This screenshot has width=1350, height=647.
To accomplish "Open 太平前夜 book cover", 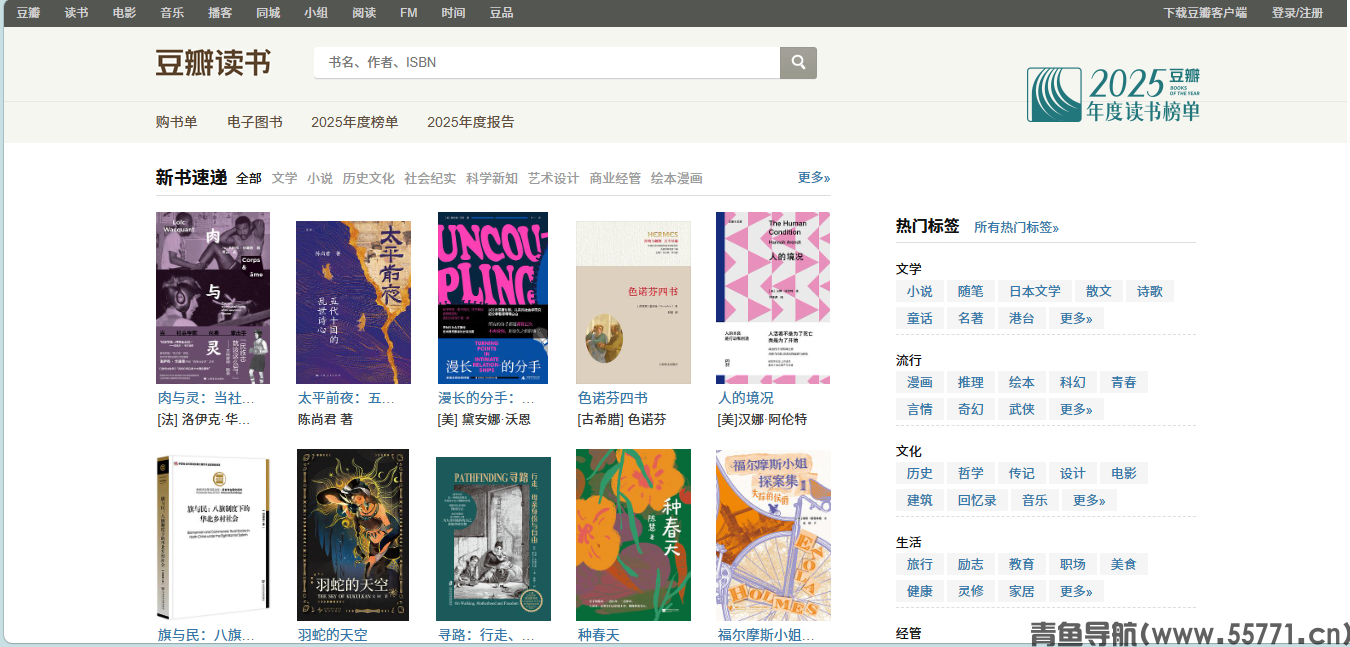I will (x=354, y=302).
